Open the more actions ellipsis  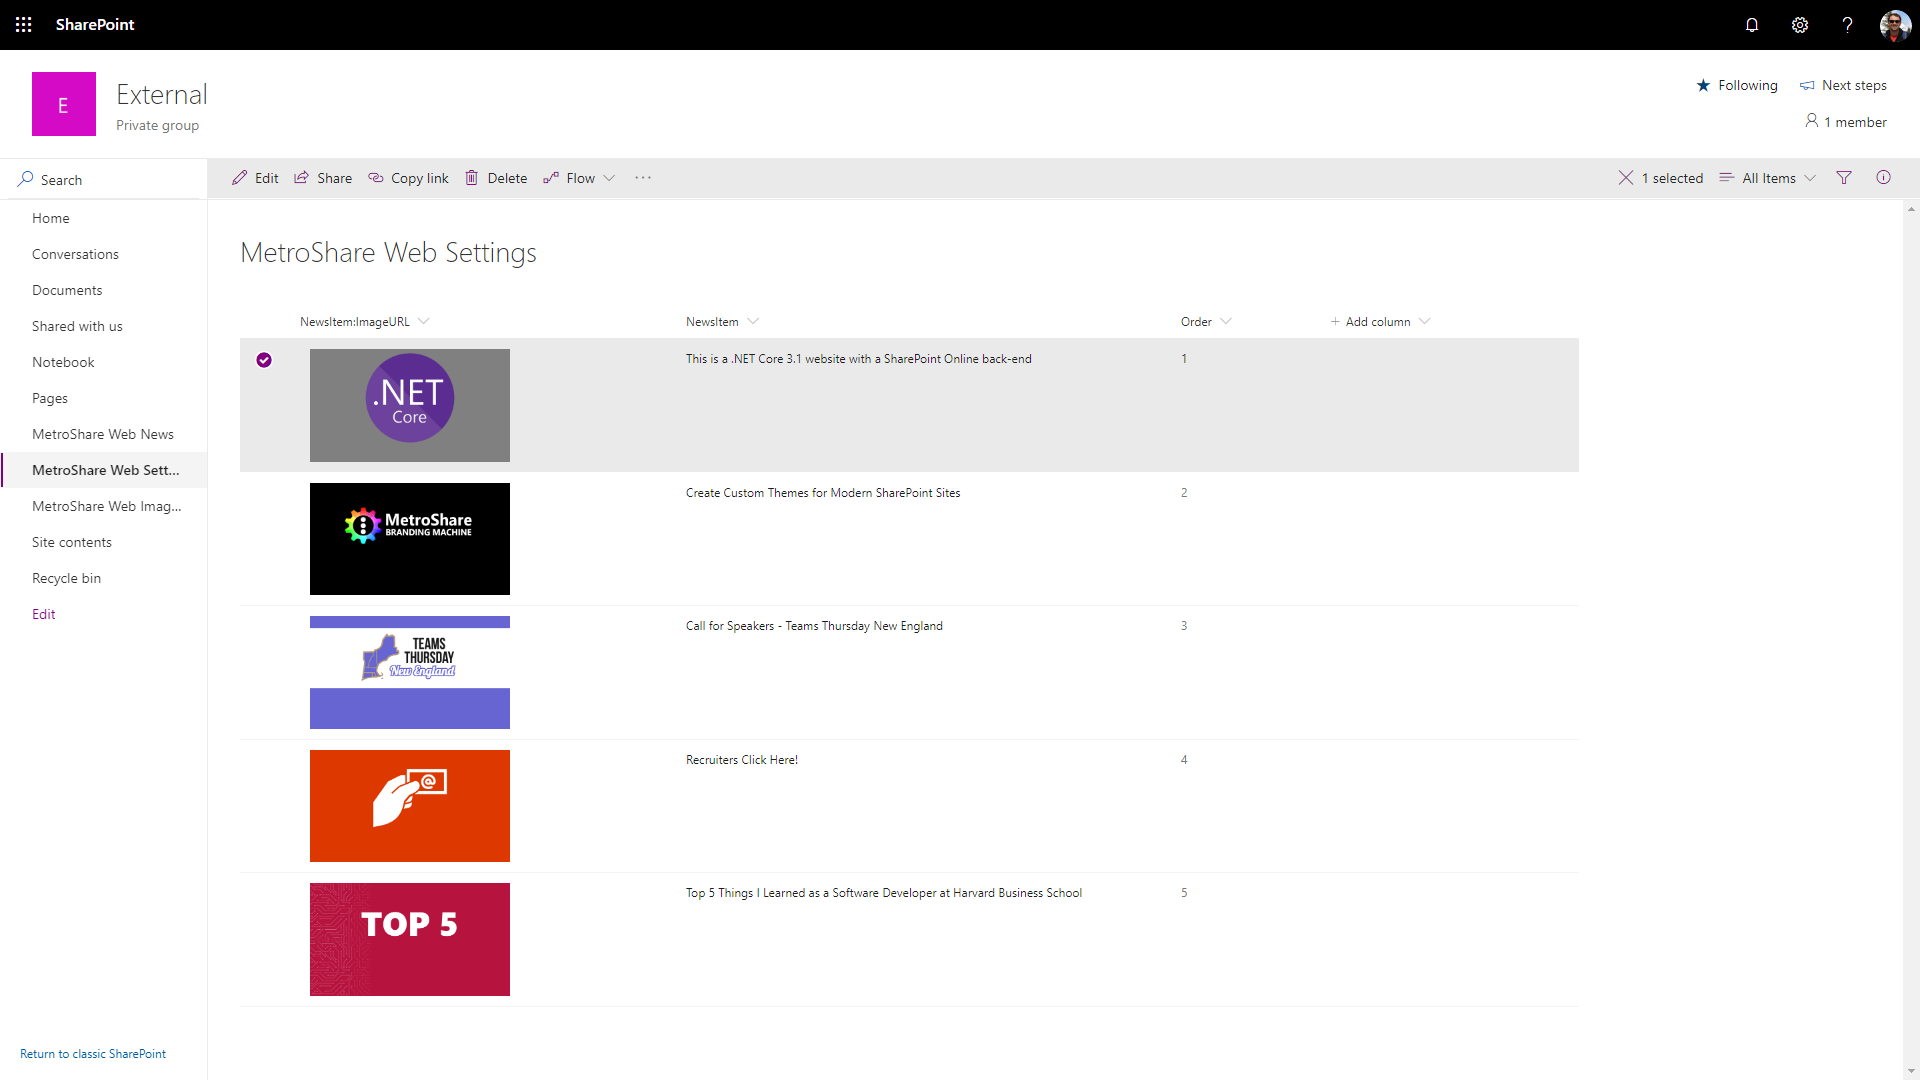coord(643,178)
